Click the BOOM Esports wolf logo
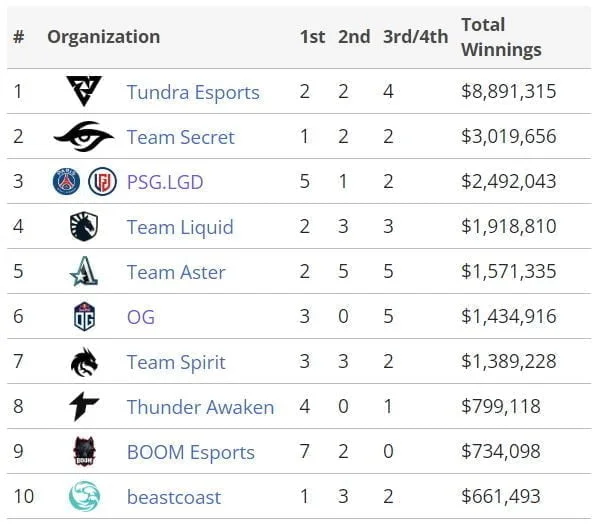599x526 pixels. tap(84, 451)
